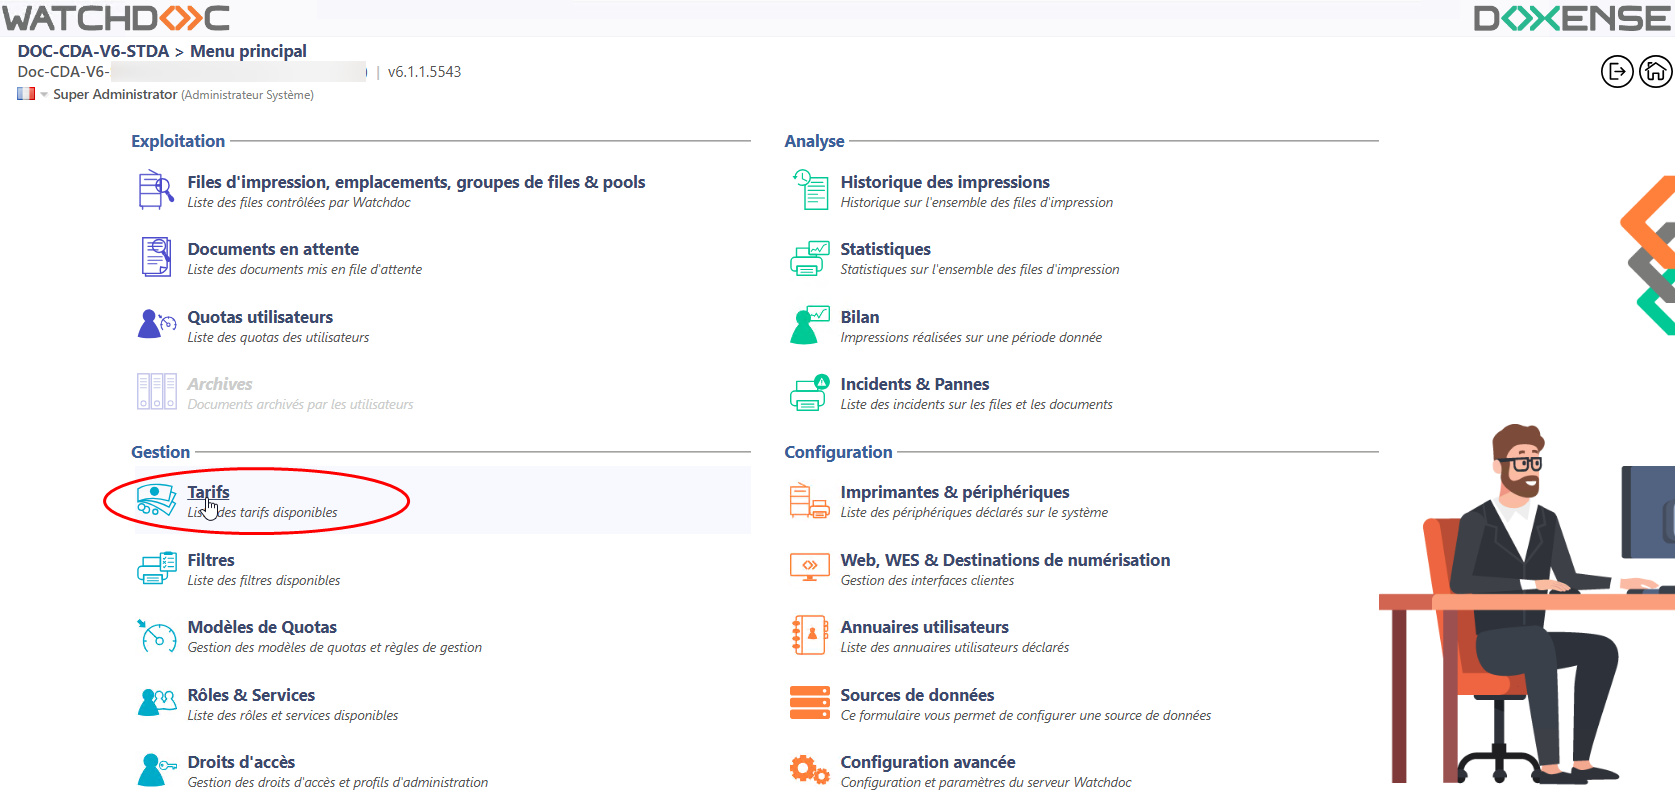
Task: Click the Incidents & Pannes icon
Action: [809, 393]
